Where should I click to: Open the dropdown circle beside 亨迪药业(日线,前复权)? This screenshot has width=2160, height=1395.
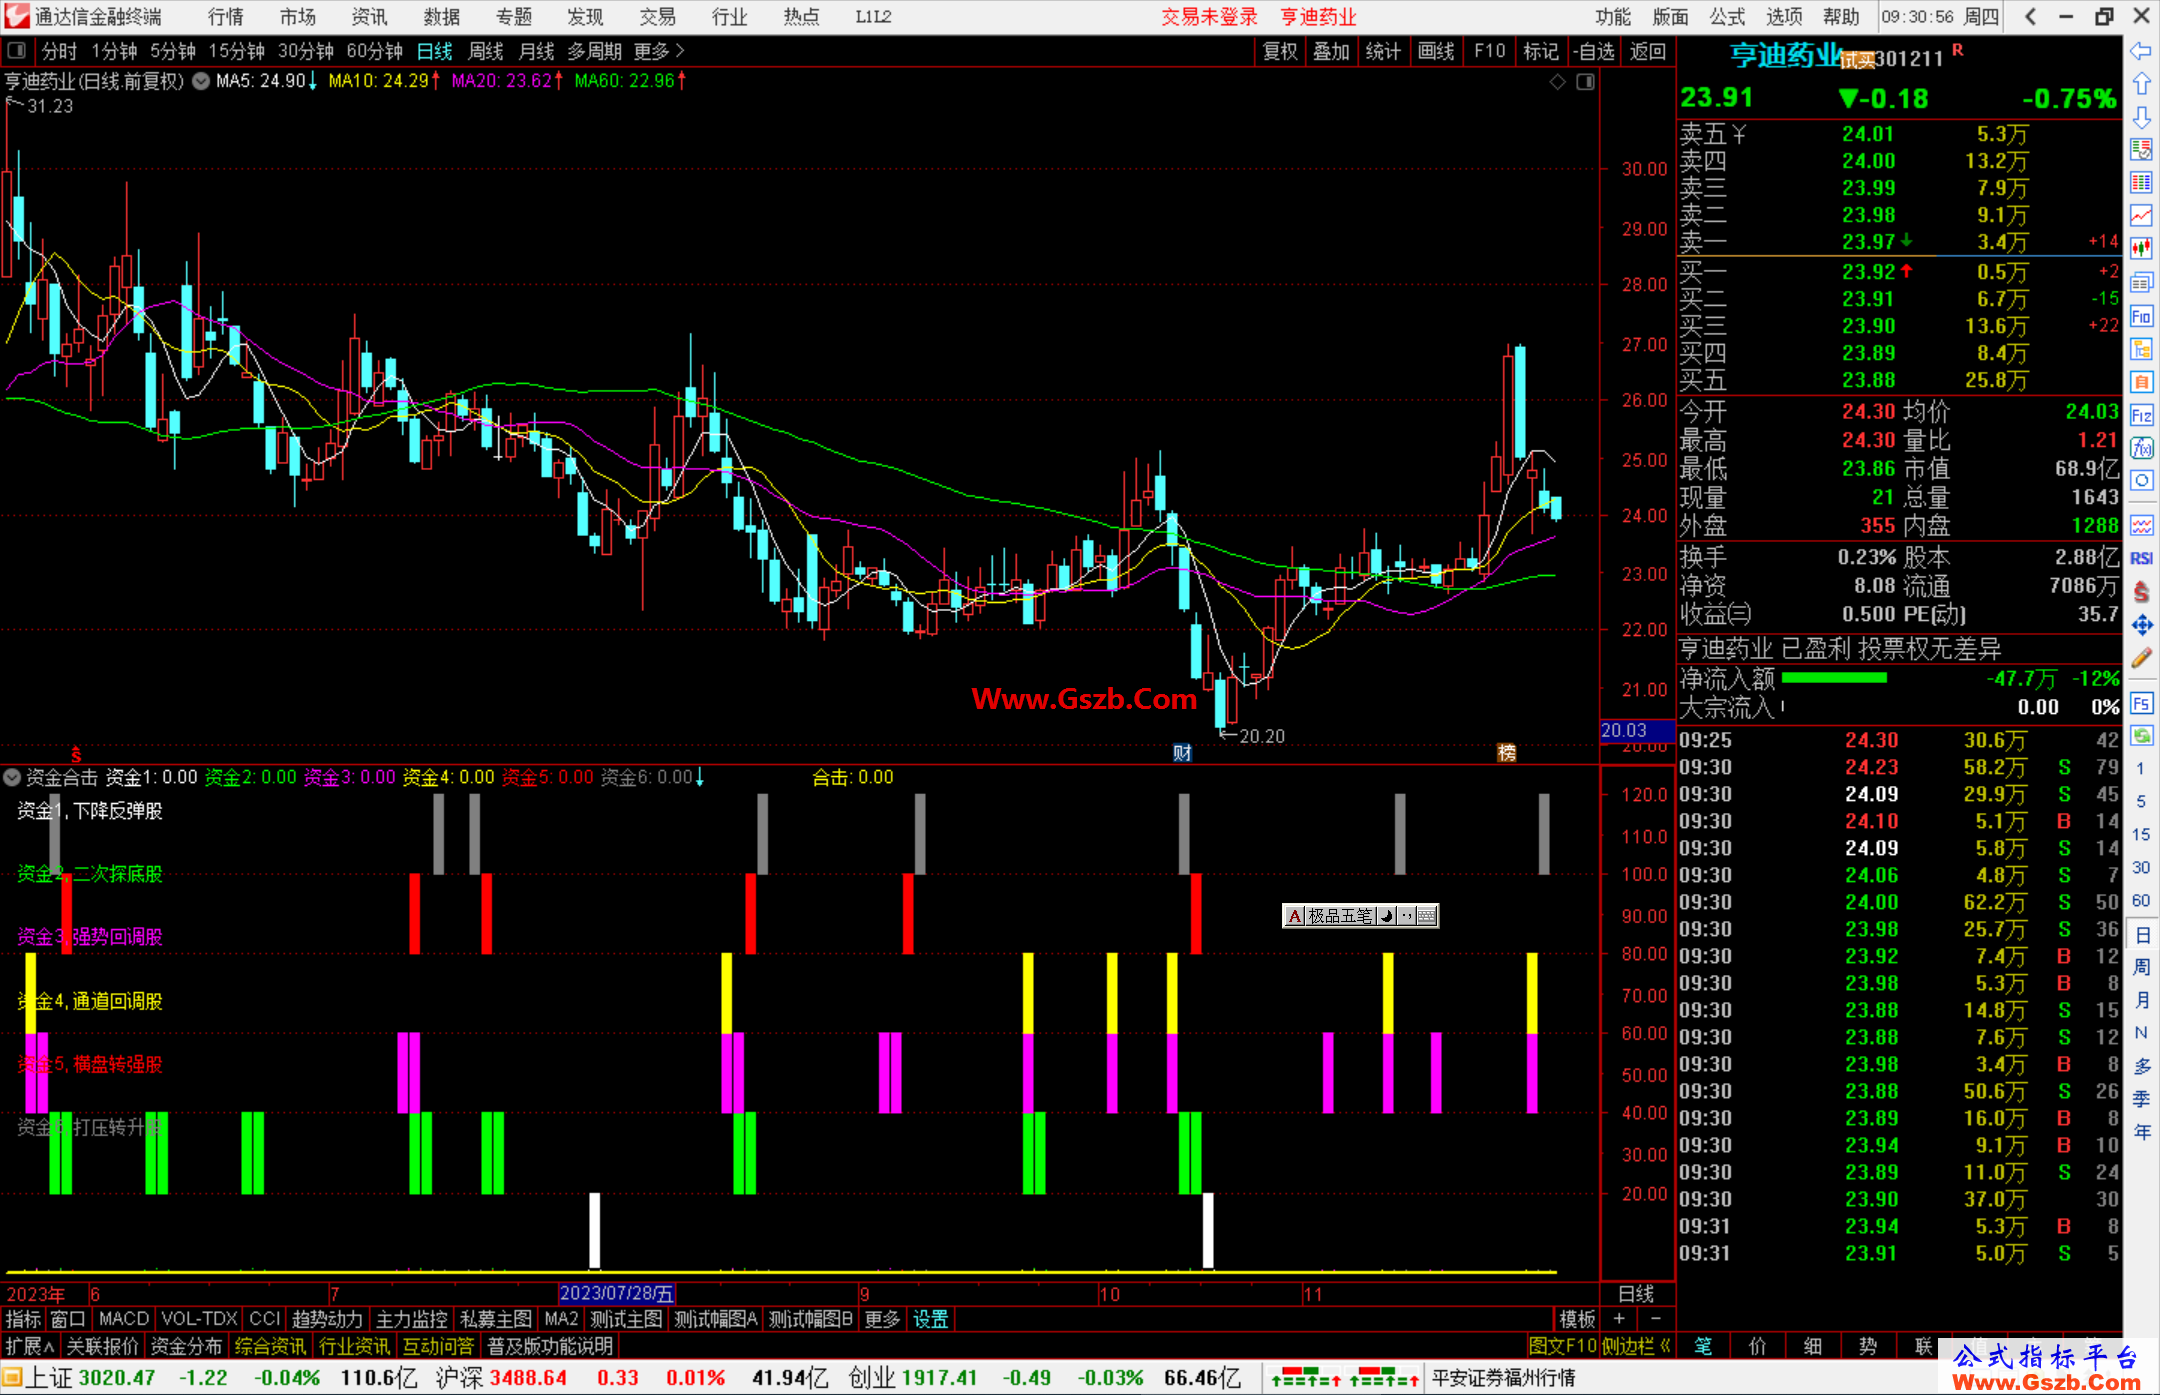[x=201, y=82]
